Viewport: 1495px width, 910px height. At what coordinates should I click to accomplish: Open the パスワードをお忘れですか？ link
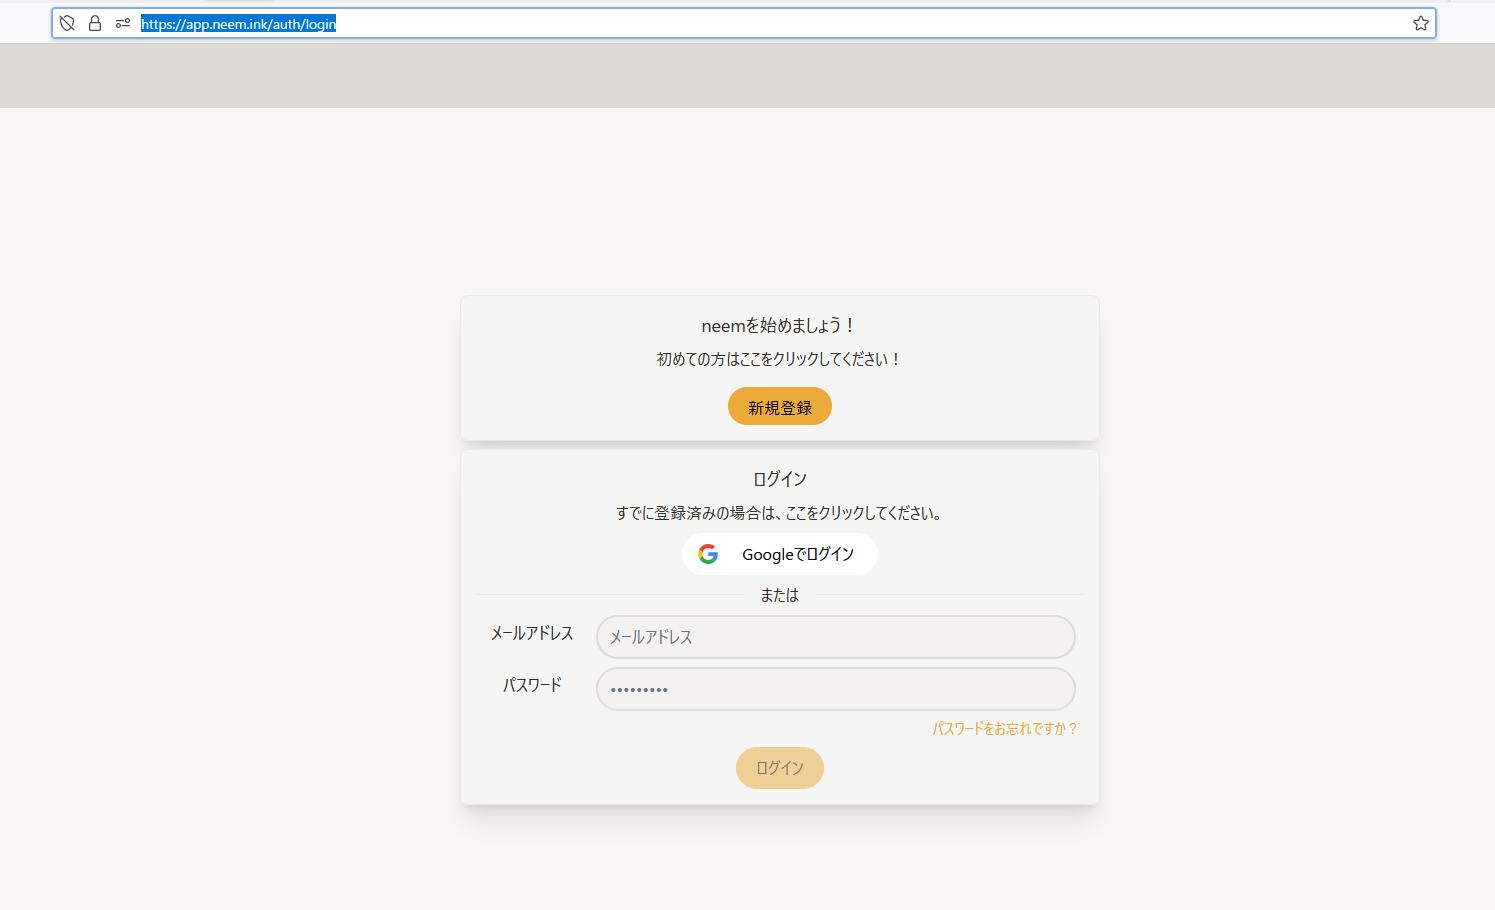click(1003, 728)
